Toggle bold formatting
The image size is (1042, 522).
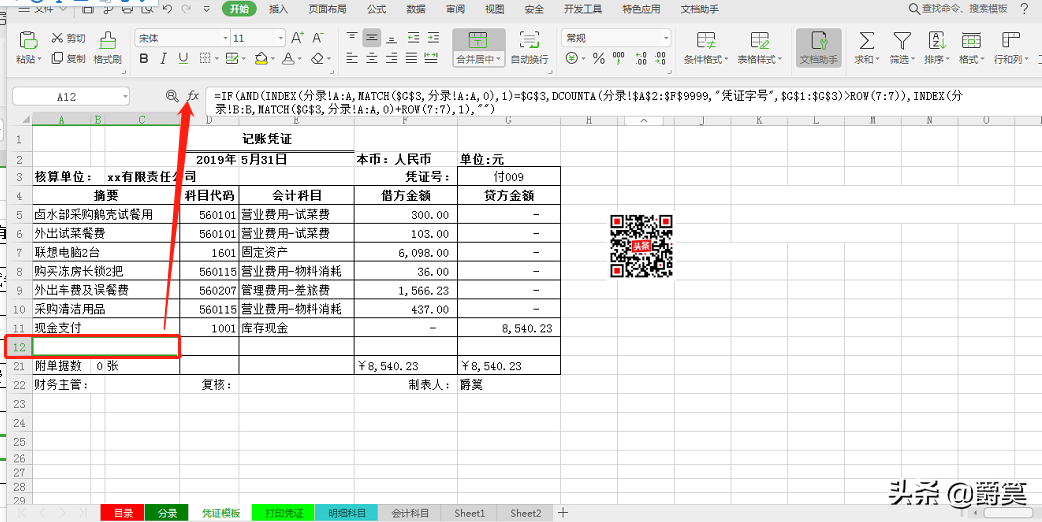144,58
